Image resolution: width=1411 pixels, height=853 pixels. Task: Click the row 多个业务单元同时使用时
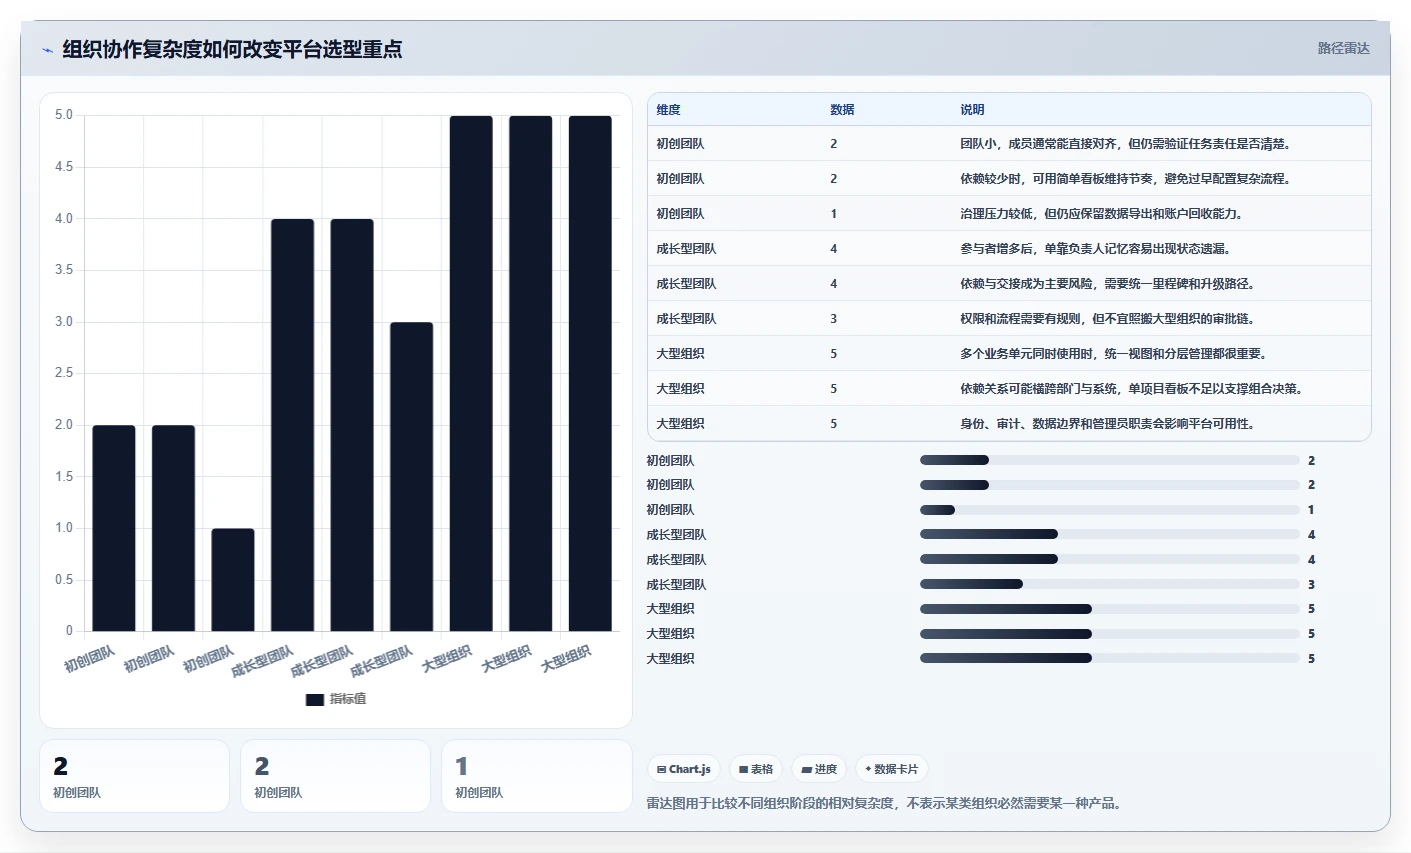click(x=1009, y=354)
